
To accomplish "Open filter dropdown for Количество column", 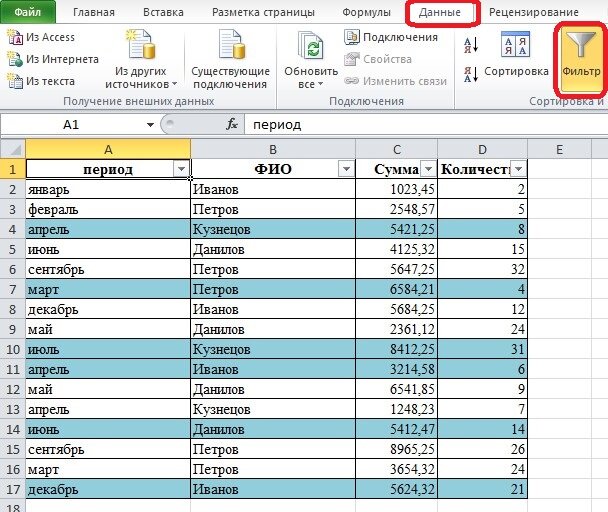I will tap(518, 170).
